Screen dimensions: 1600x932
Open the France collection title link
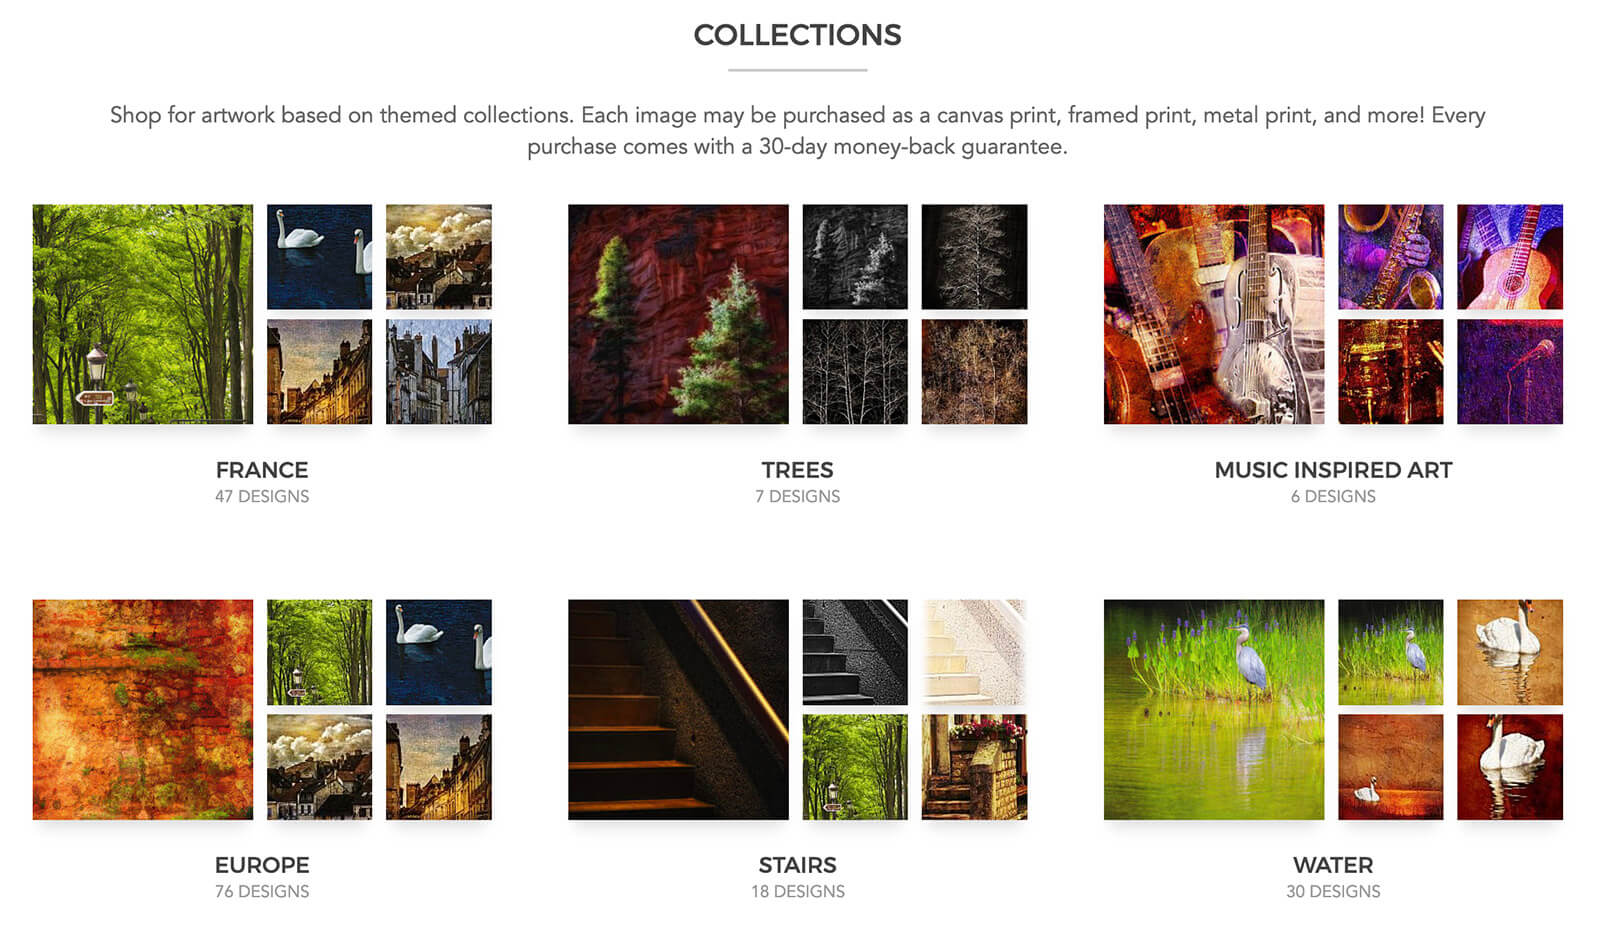tap(262, 470)
